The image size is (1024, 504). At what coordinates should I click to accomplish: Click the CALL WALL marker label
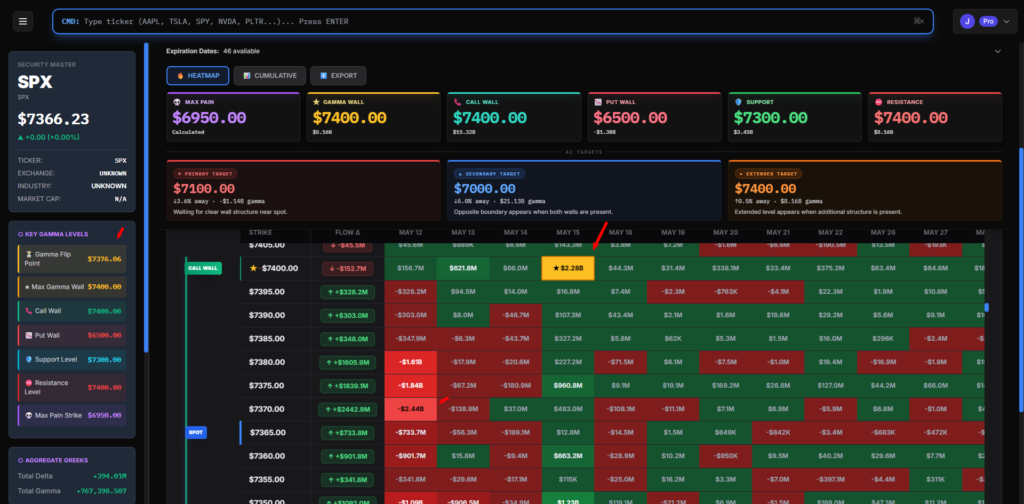pos(204,268)
